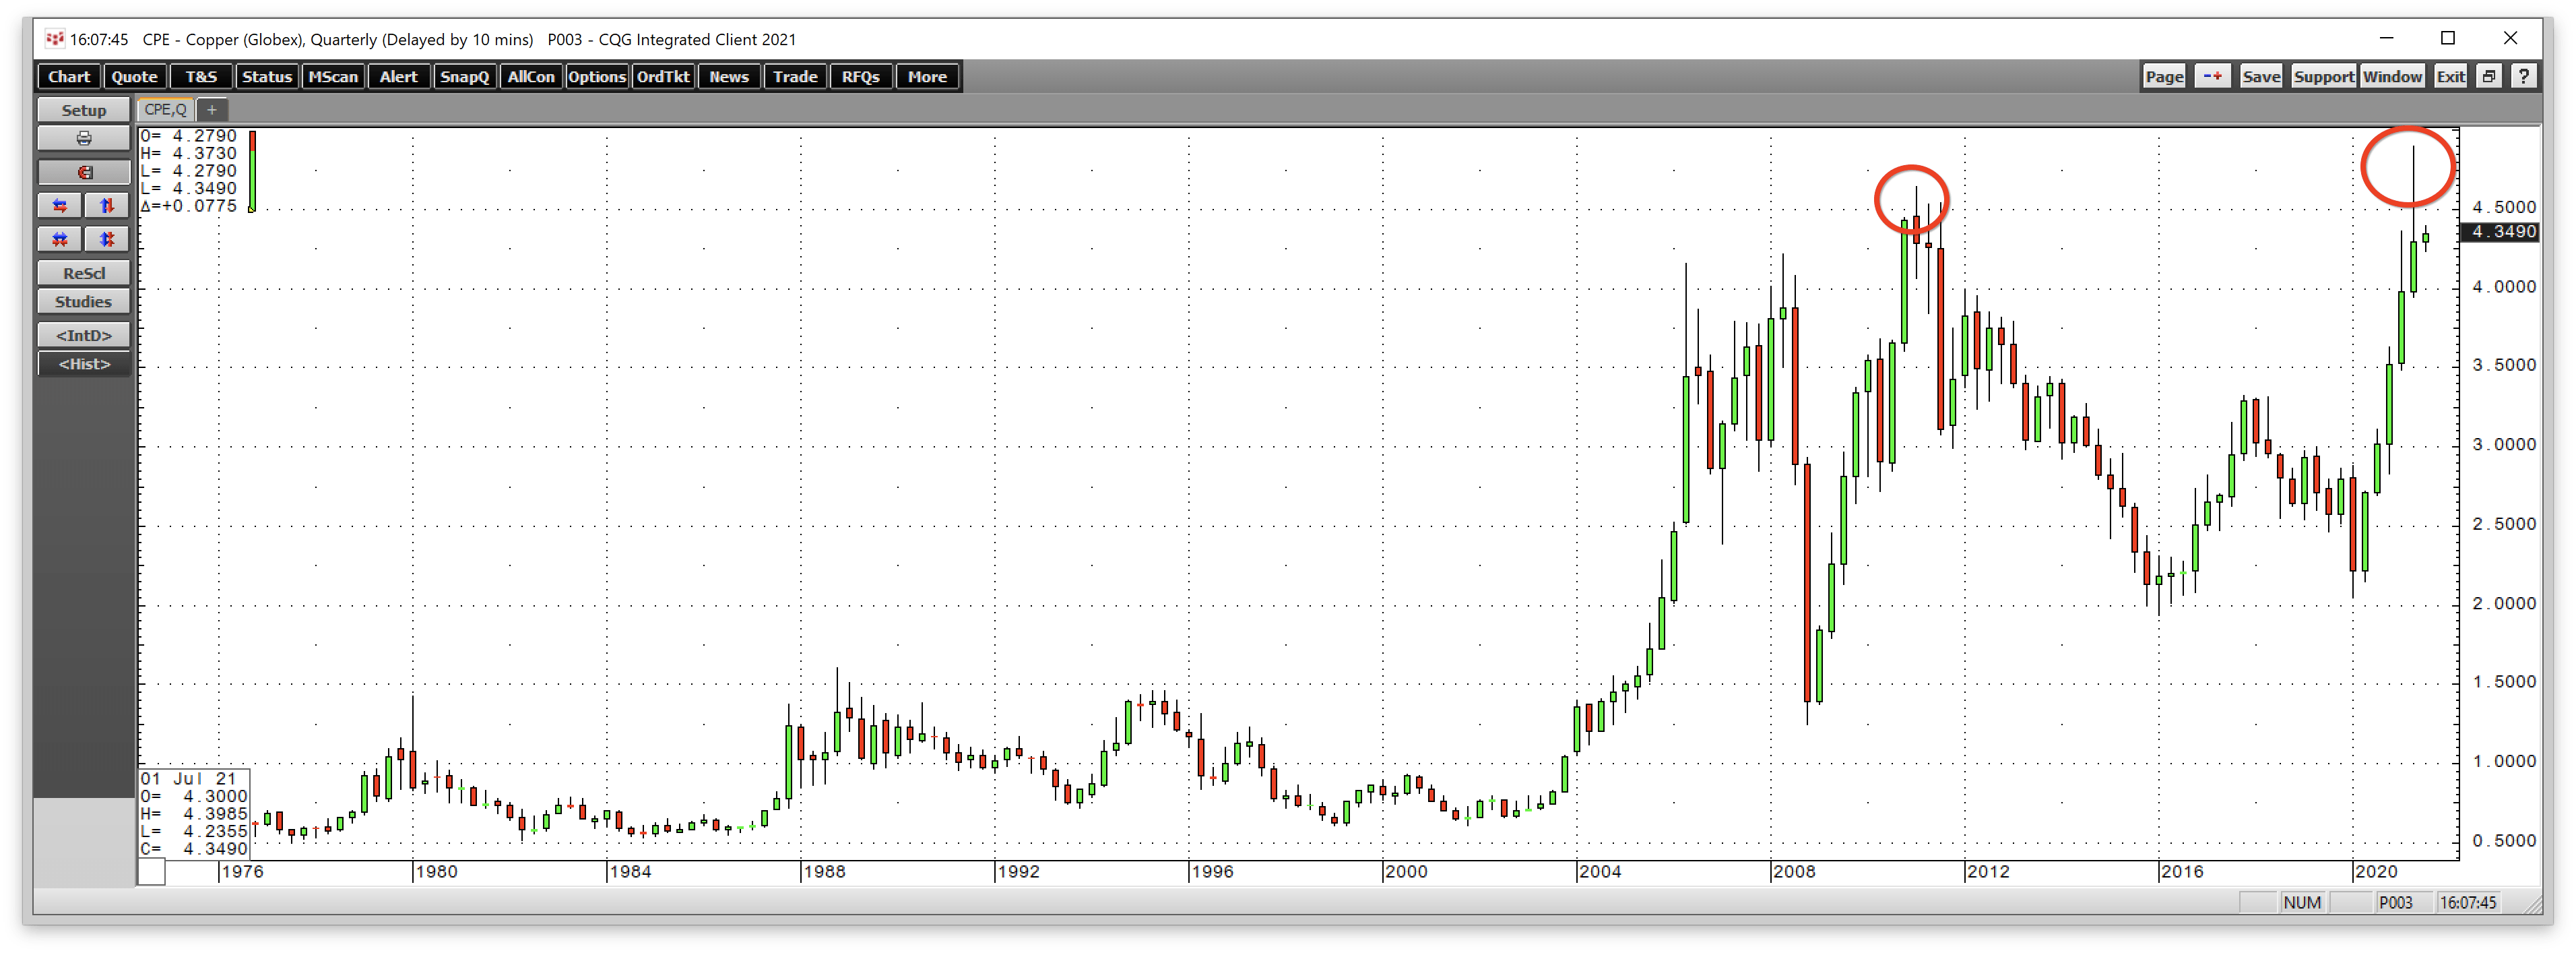Viewport: 2576px width, 953px height.
Task: Expand the More menu
Action: (927, 76)
